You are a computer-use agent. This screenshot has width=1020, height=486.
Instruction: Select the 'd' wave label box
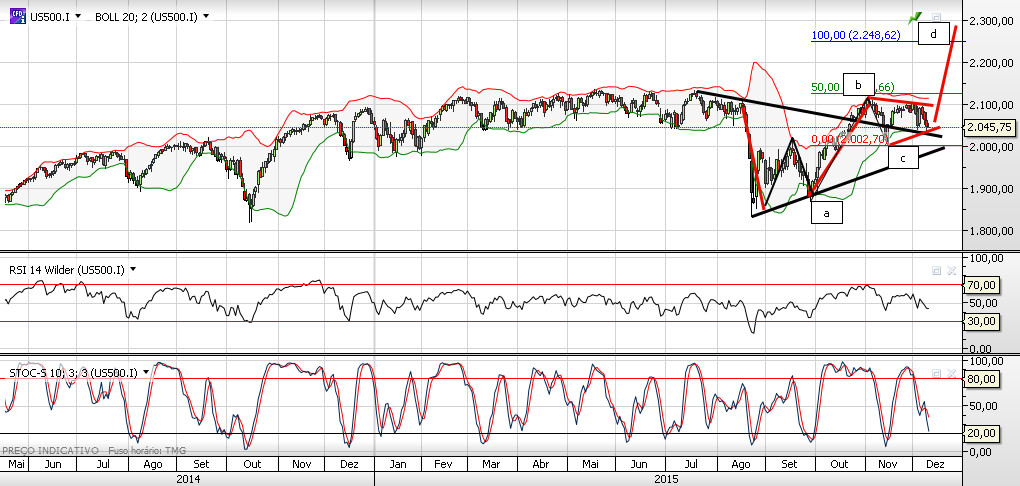(934, 34)
